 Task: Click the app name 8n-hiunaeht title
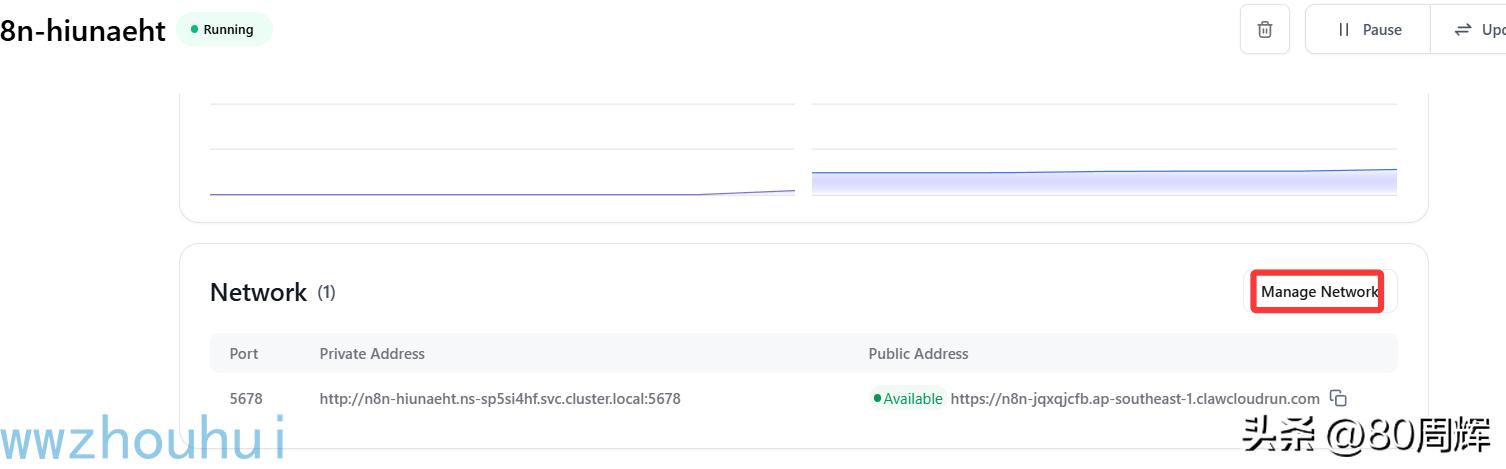pos(83,31)
